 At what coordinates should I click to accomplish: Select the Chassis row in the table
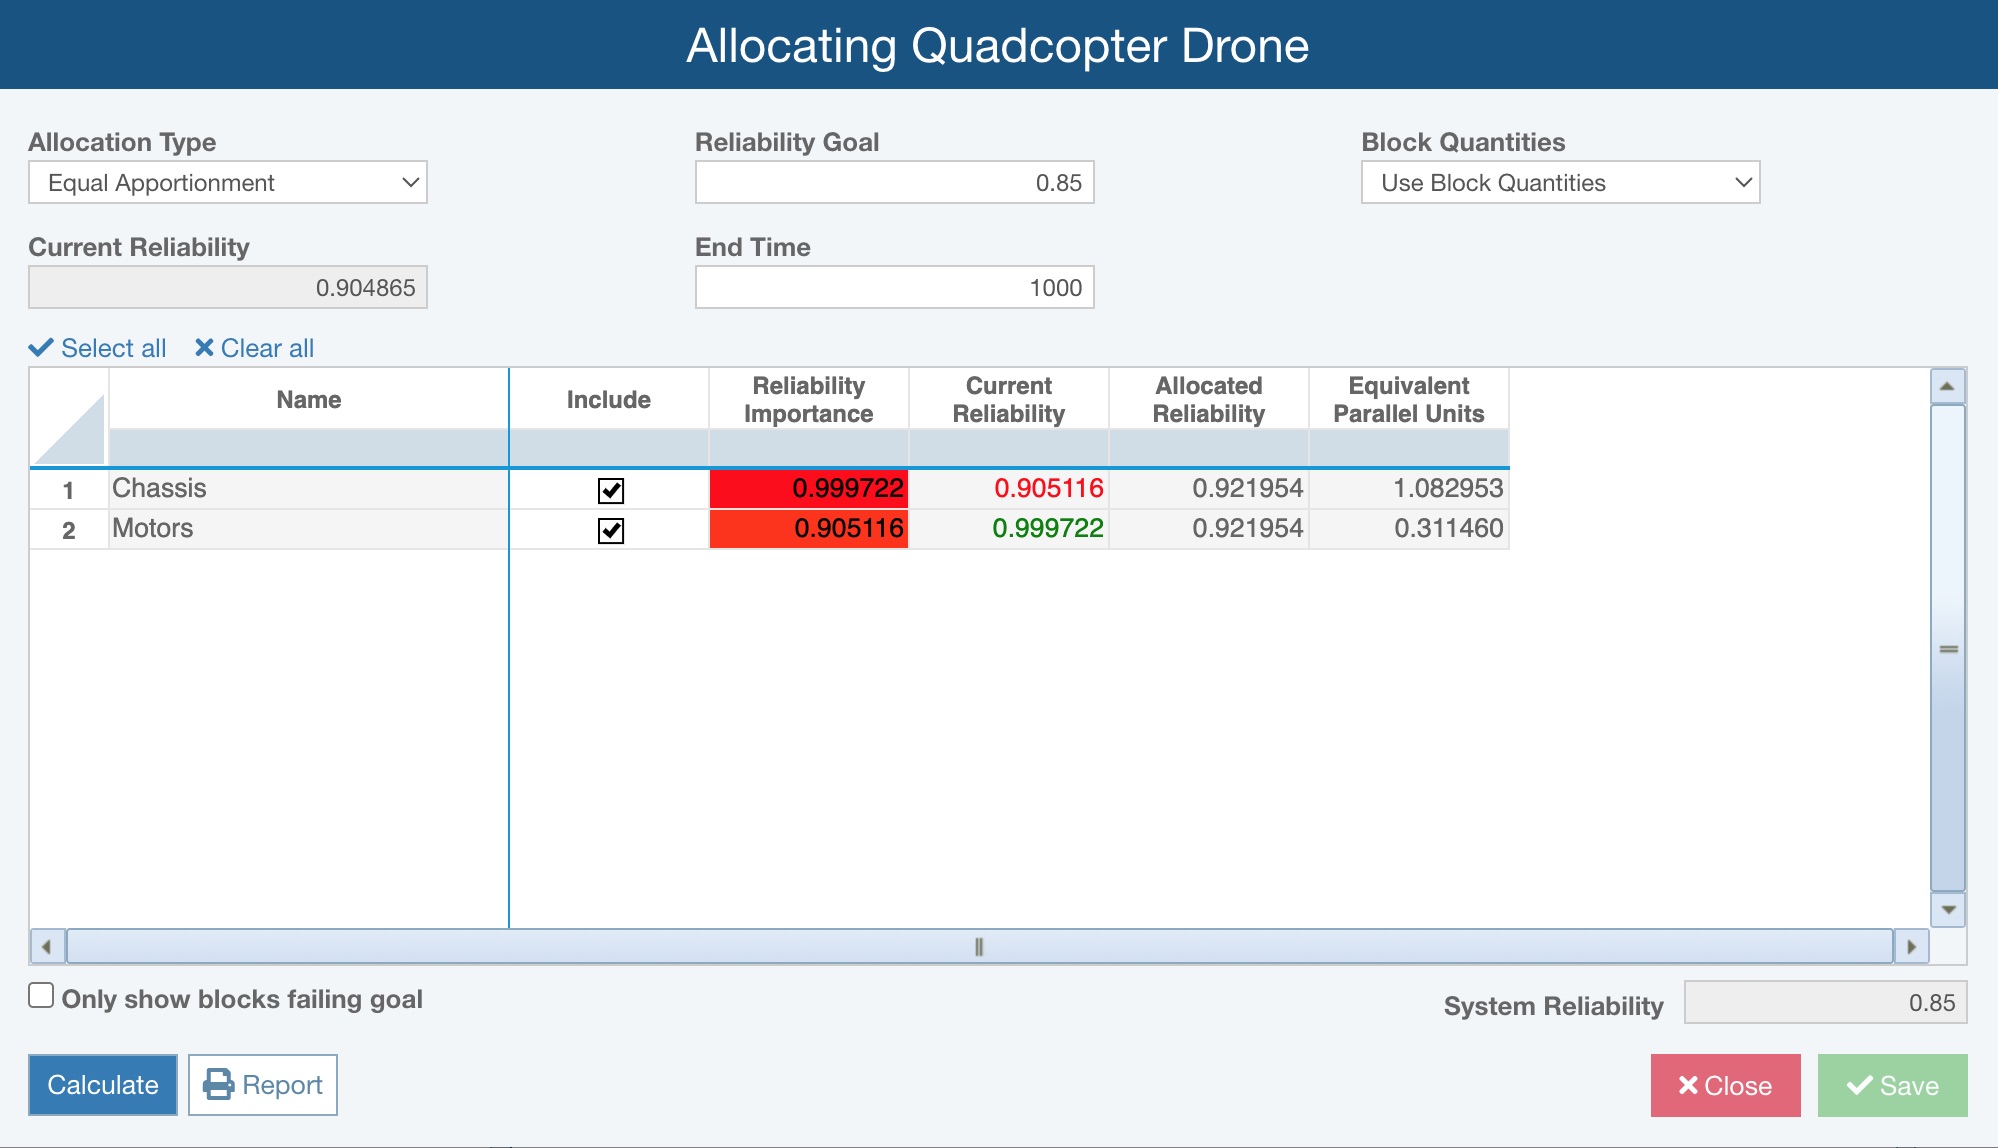click(x=300, y=489)
